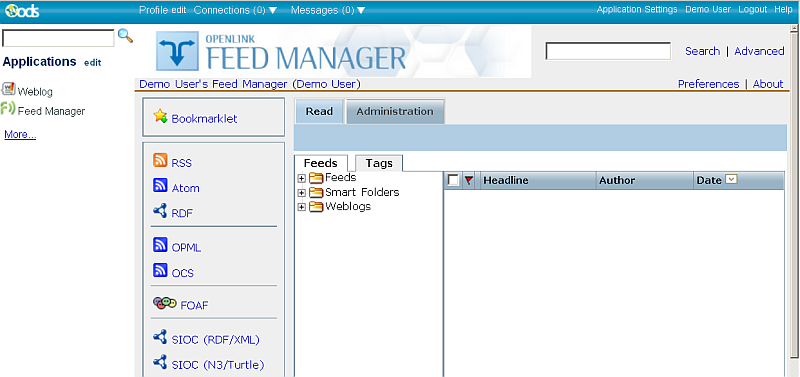Open the Connections dropdown menu

click(x=235, y=10)
